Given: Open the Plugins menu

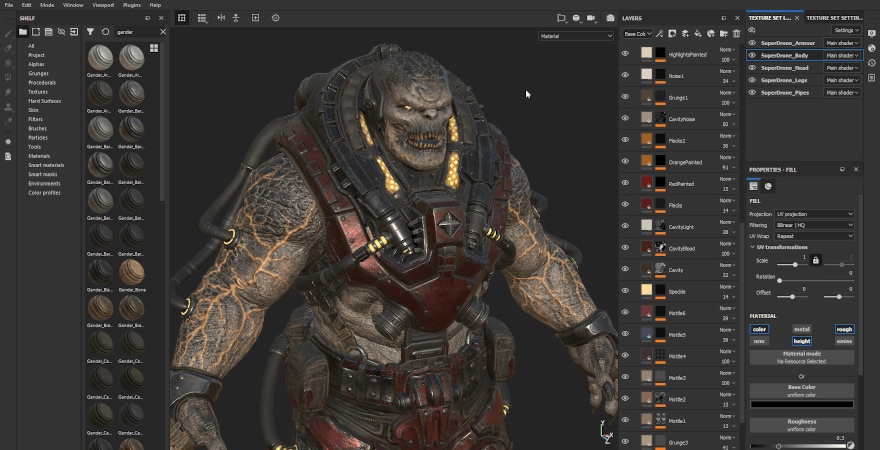Looking at the screenshot, I should click(131, 4).
